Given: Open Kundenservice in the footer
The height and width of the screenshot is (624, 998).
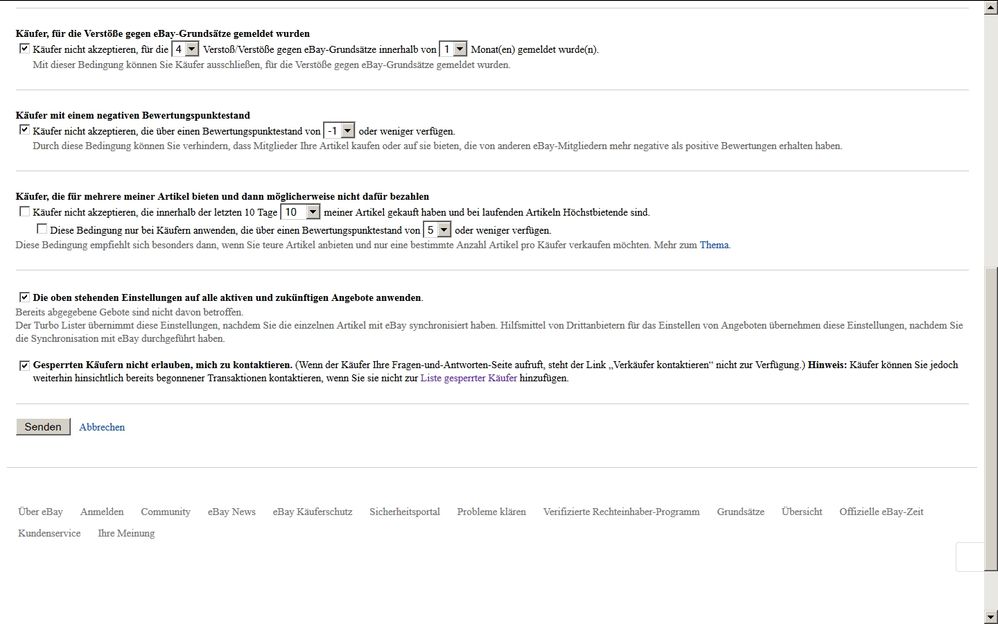Looking at the screenshot, I should point(49,533).
